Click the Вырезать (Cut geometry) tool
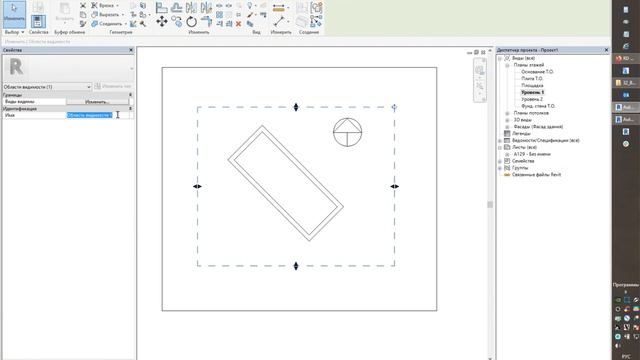This screenshot has width=640, height=360. coord(107,15)
